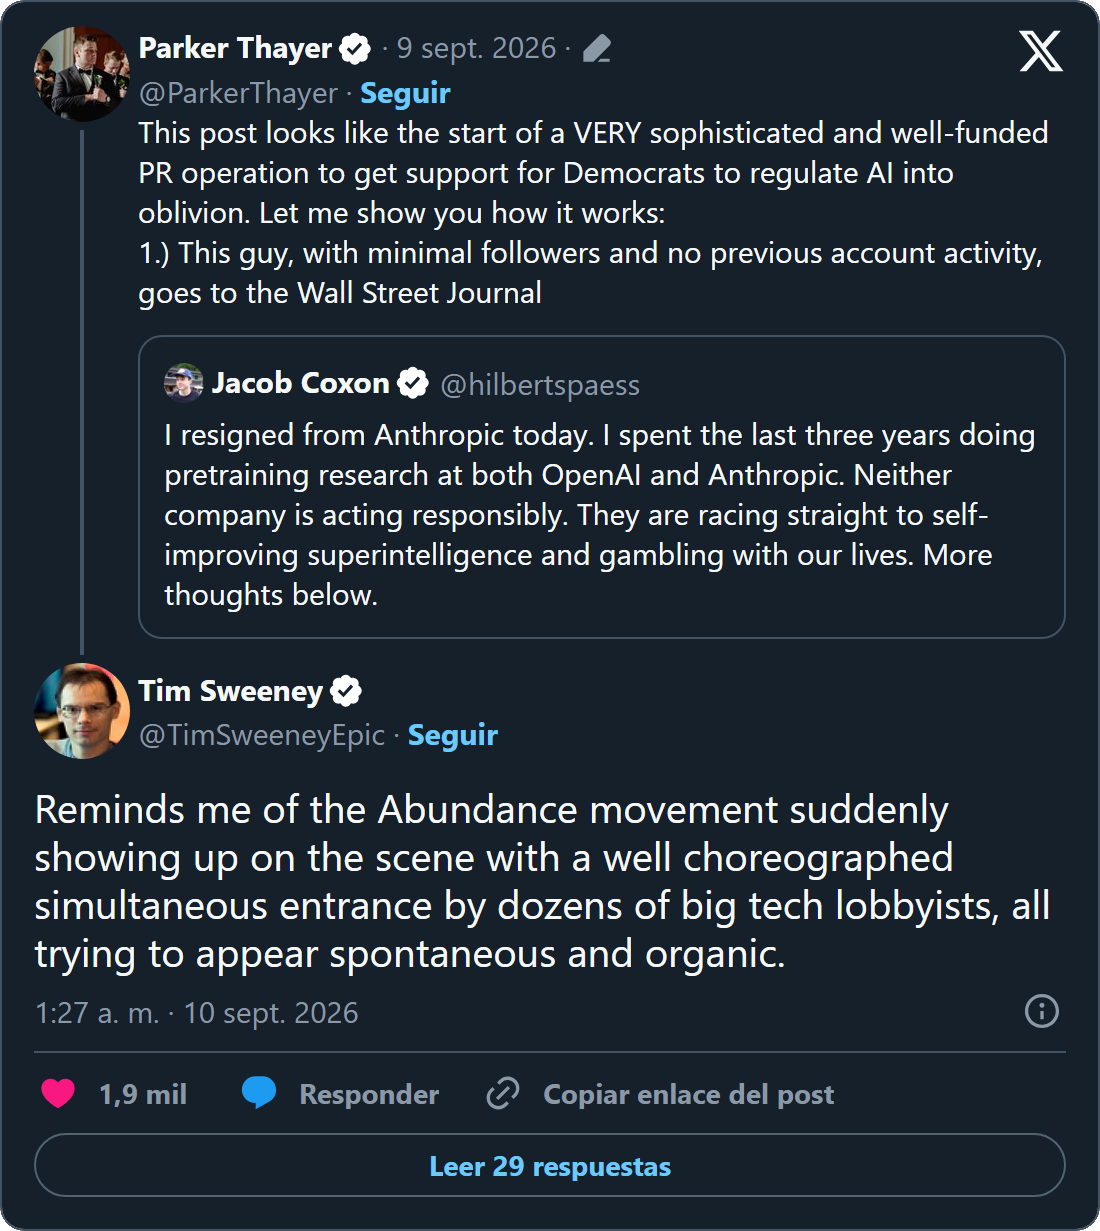Click Copiar enlace del post

688,1095
